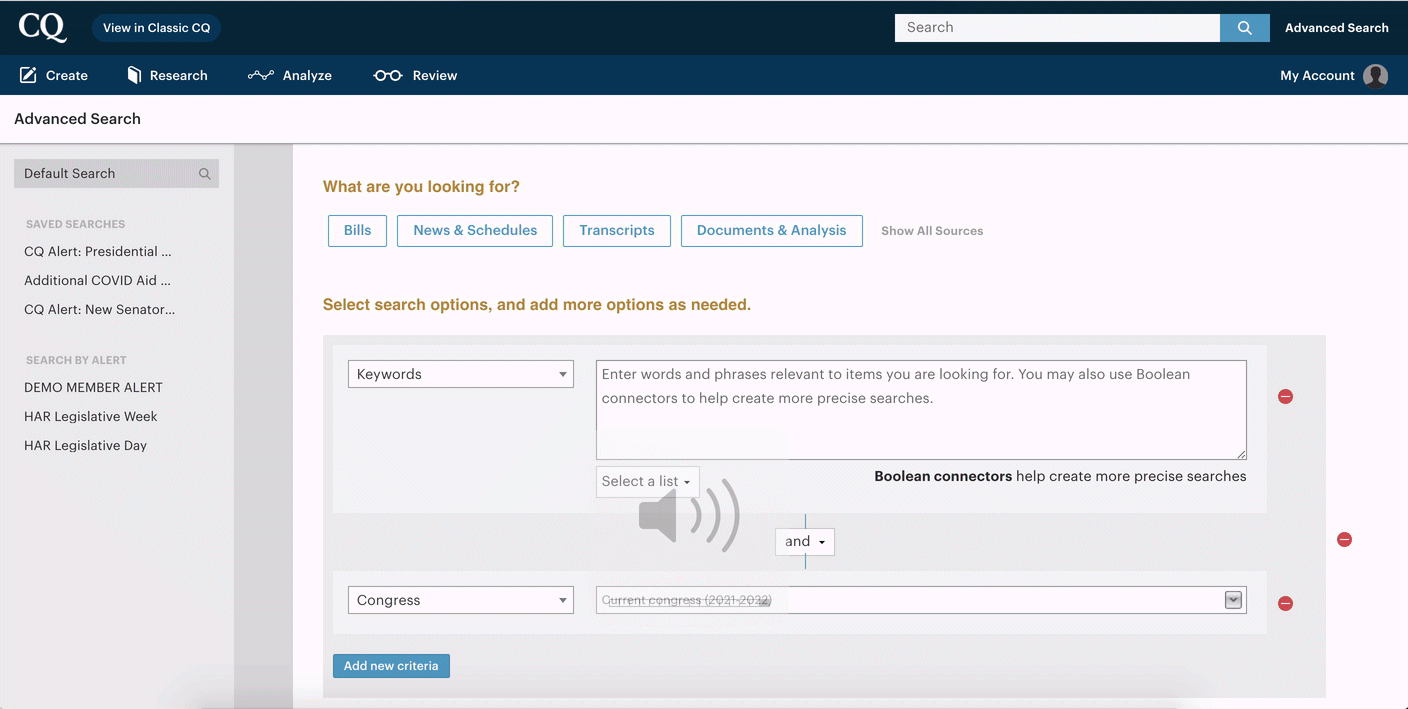Viewport: 1408px width, 709px height.
Task: Click 'SAVED SEARCHES' section label
Action: coord(76,225)
